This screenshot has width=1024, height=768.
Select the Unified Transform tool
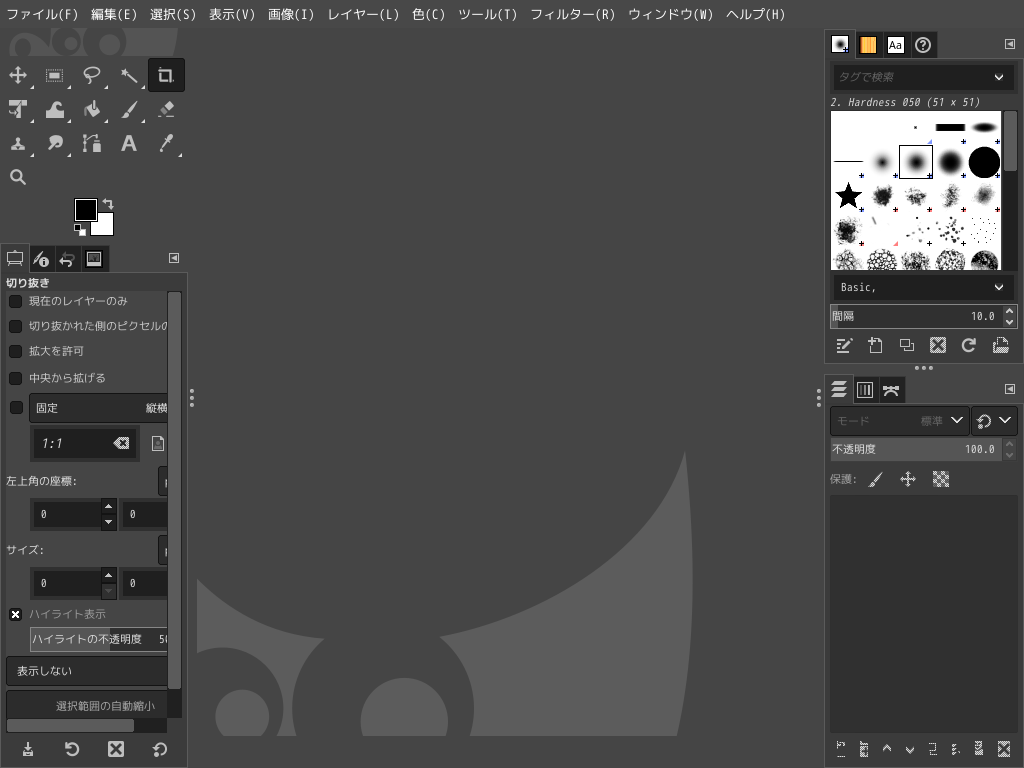coord(18,109)
